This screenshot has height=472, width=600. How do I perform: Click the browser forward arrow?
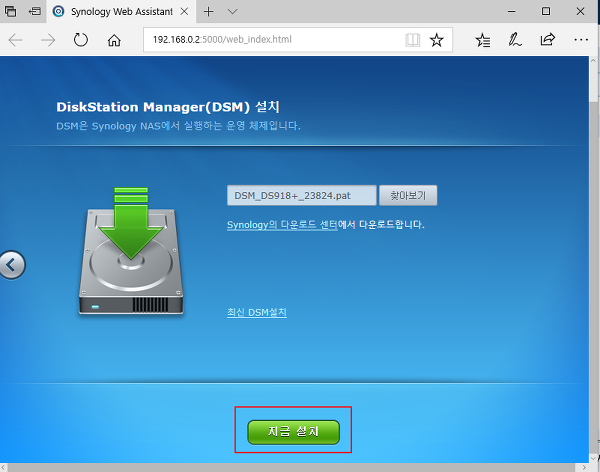48,40
